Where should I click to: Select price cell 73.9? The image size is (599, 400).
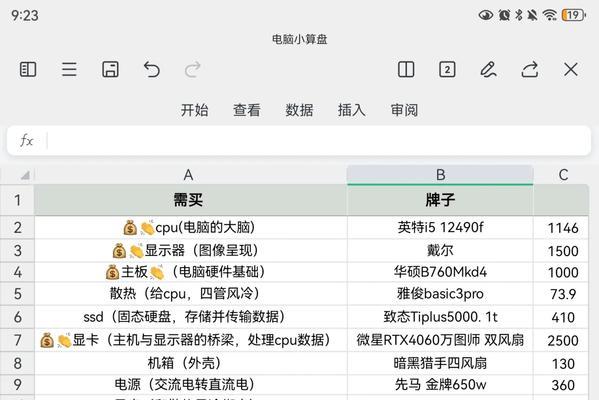[561, 294]
